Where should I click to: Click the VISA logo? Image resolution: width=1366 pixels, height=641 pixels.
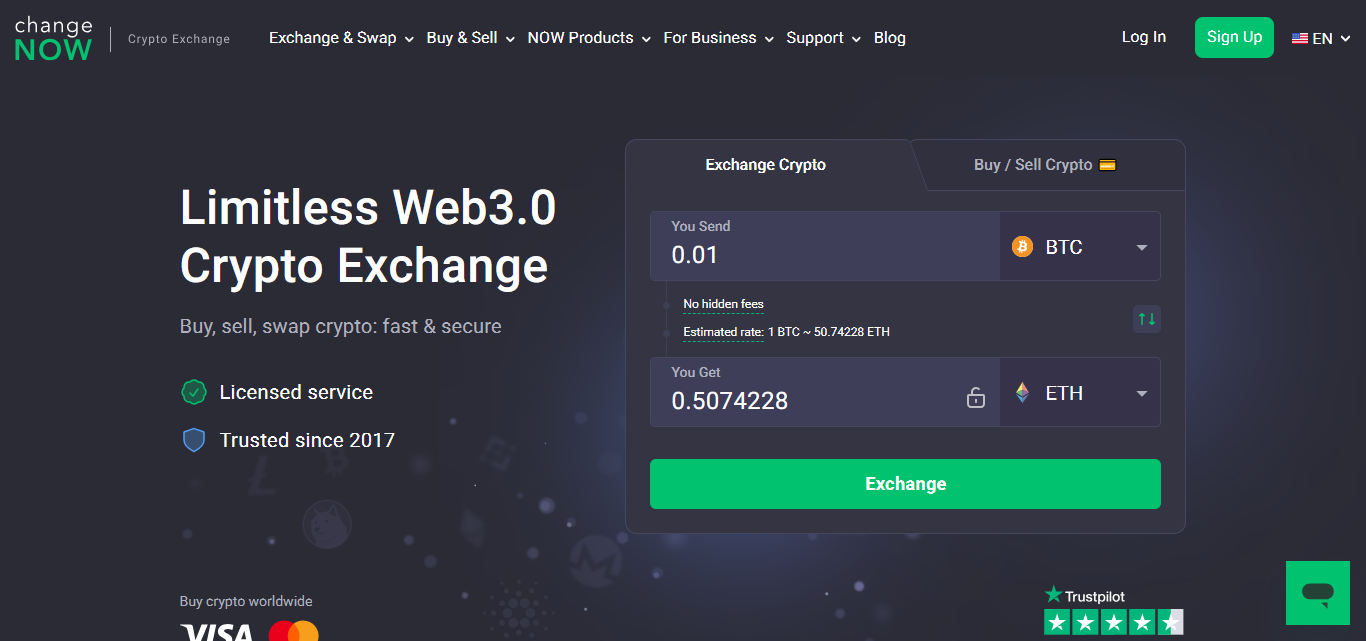[x=217, y=632]
